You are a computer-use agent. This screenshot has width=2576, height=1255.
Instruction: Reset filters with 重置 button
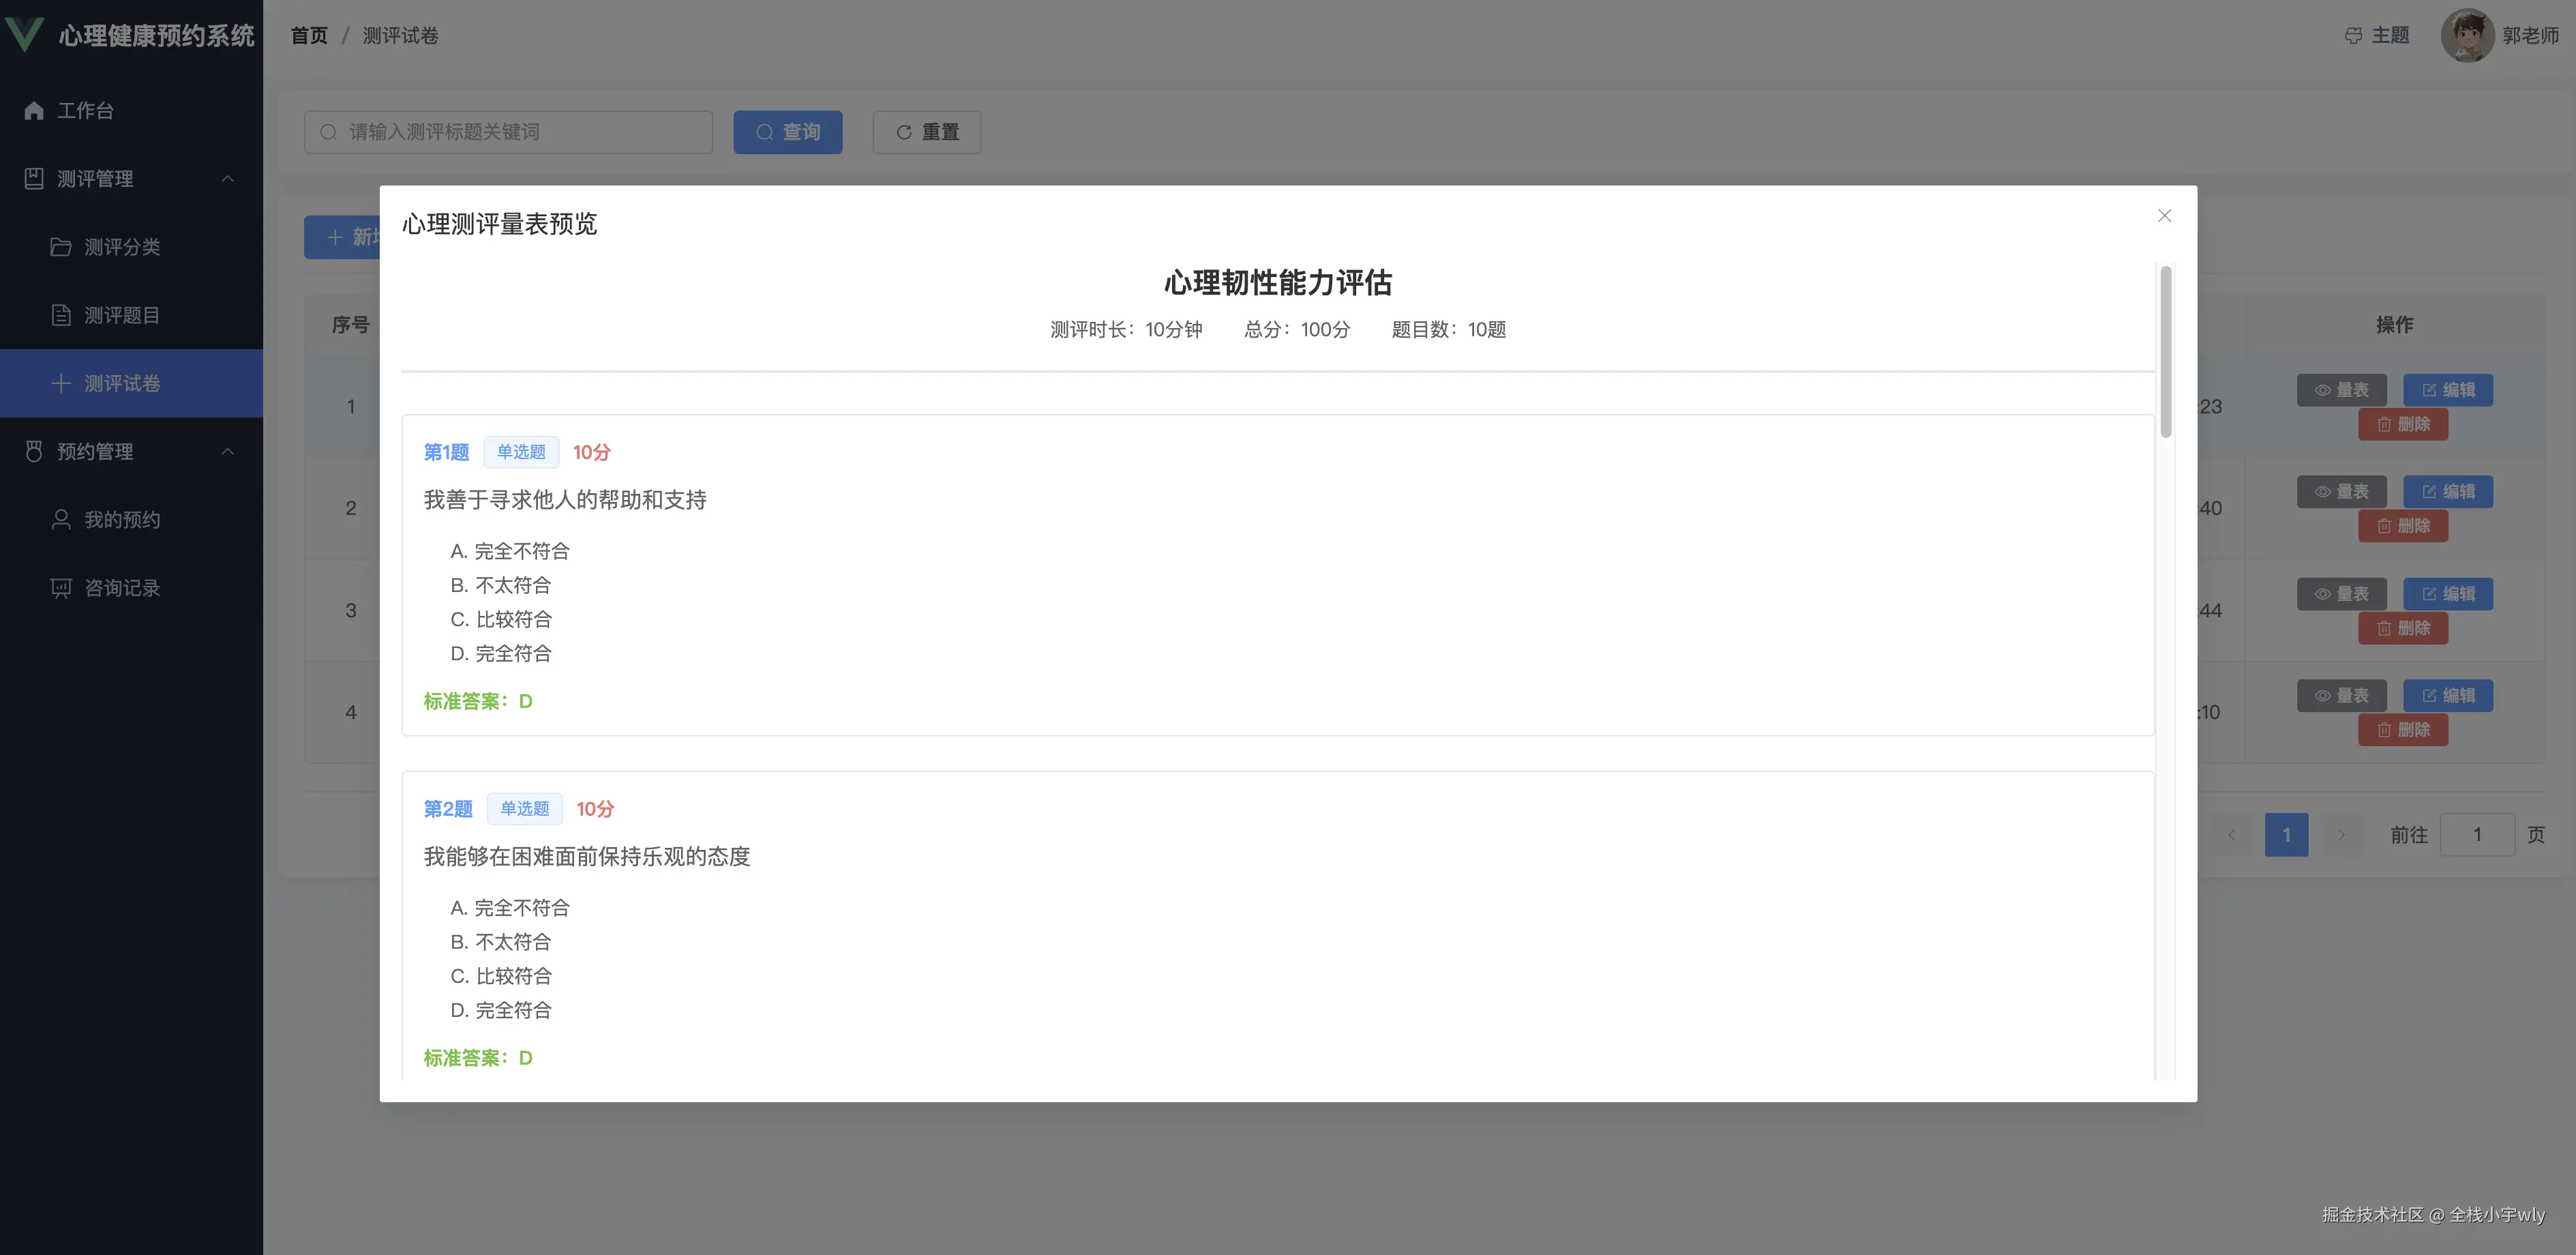(926, 131)
